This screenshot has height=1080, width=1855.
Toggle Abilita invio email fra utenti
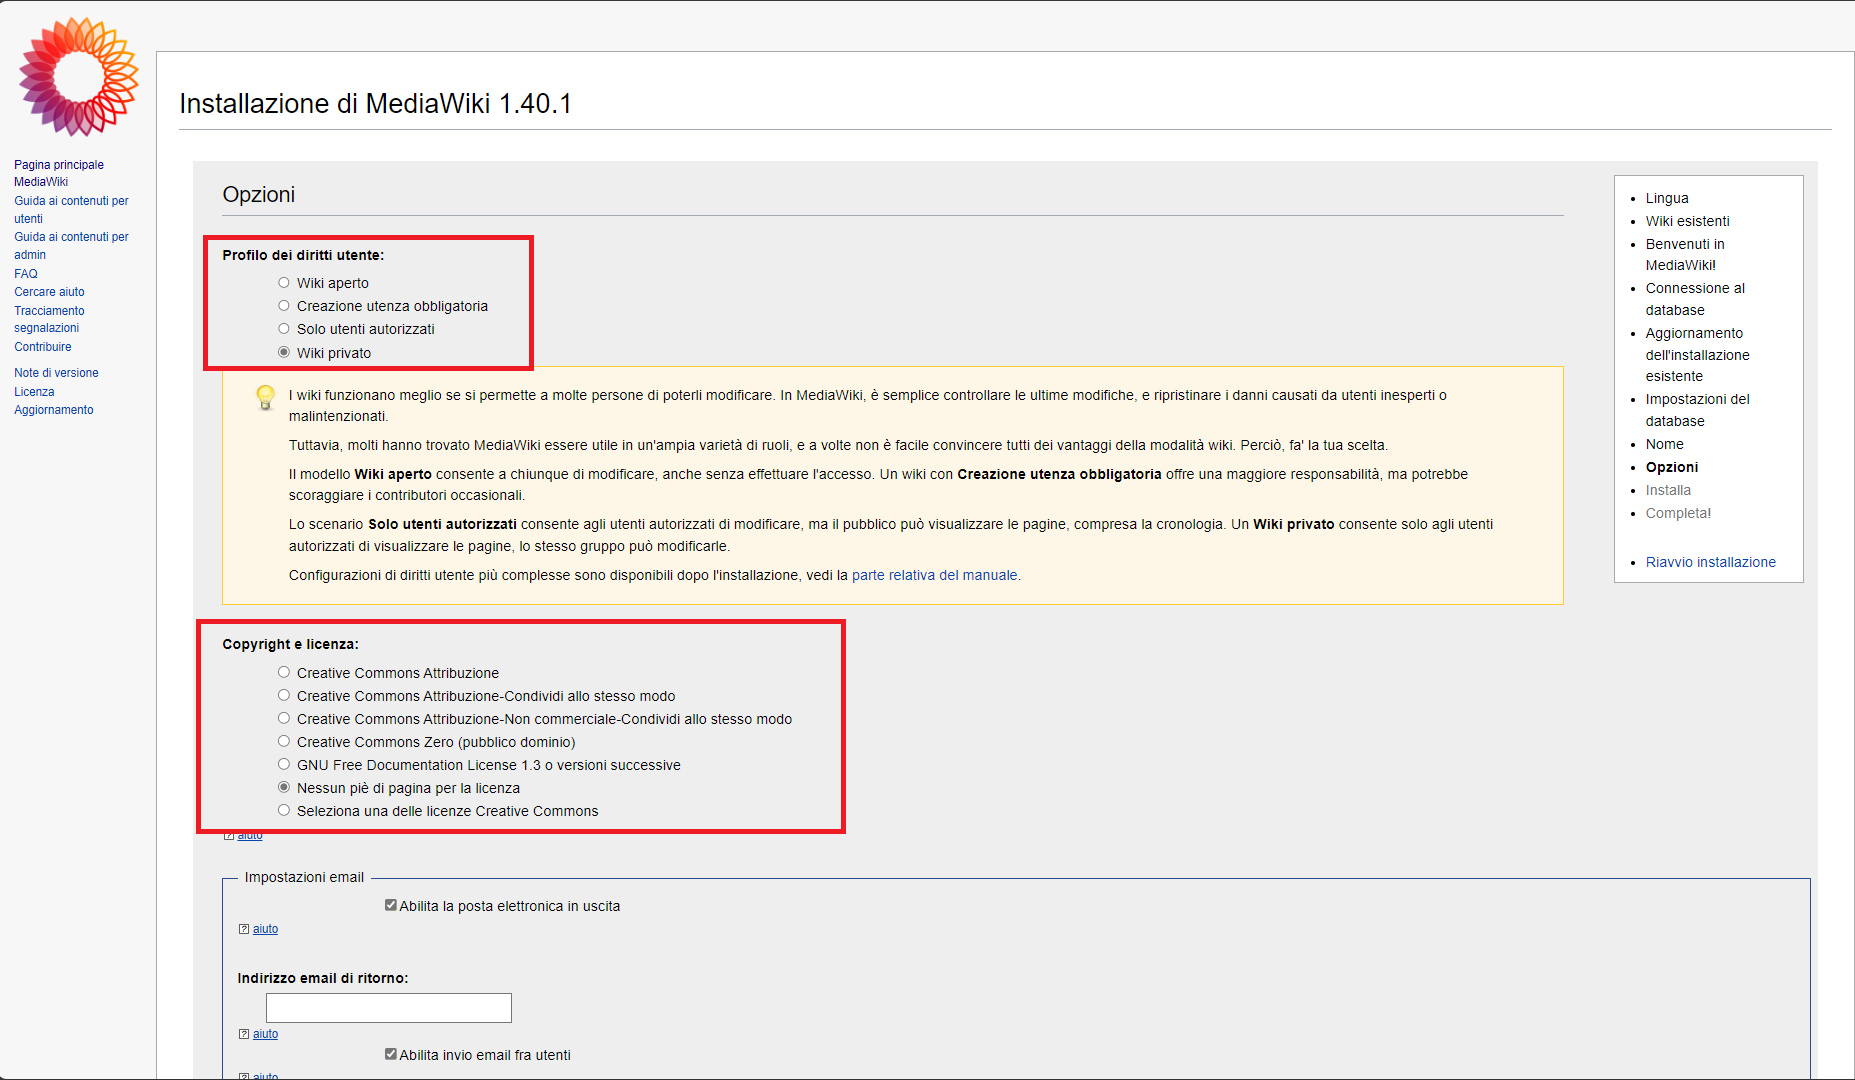391,1054
